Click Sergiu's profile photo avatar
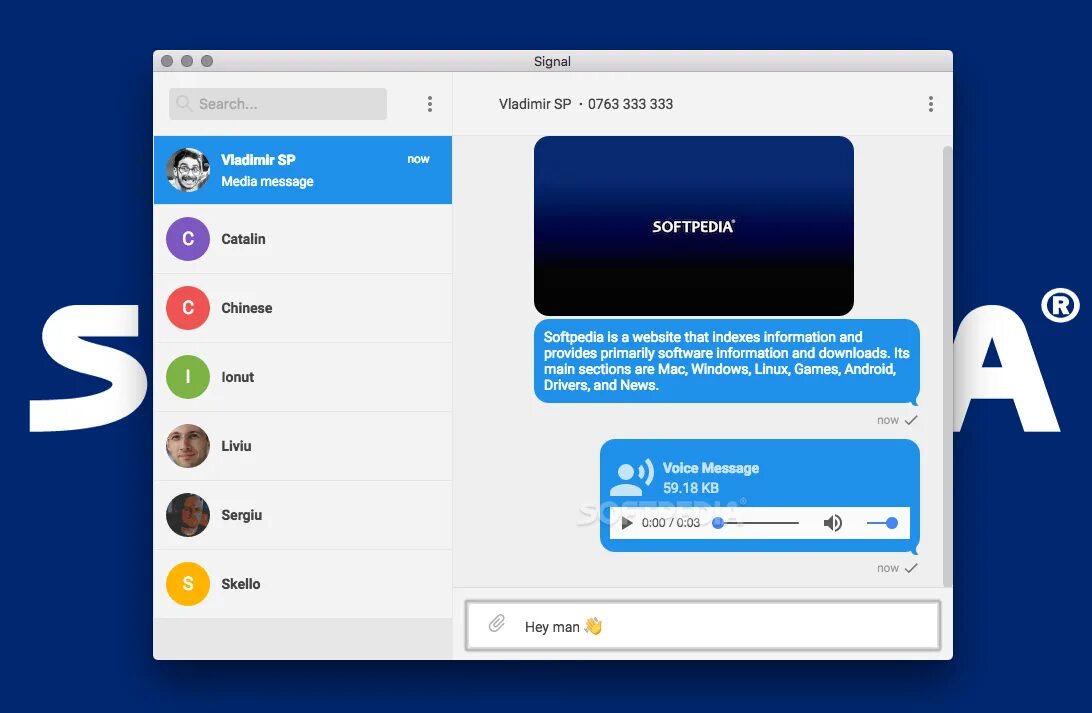Screen dimensions: 1092x713 click(x=188, y=515)
